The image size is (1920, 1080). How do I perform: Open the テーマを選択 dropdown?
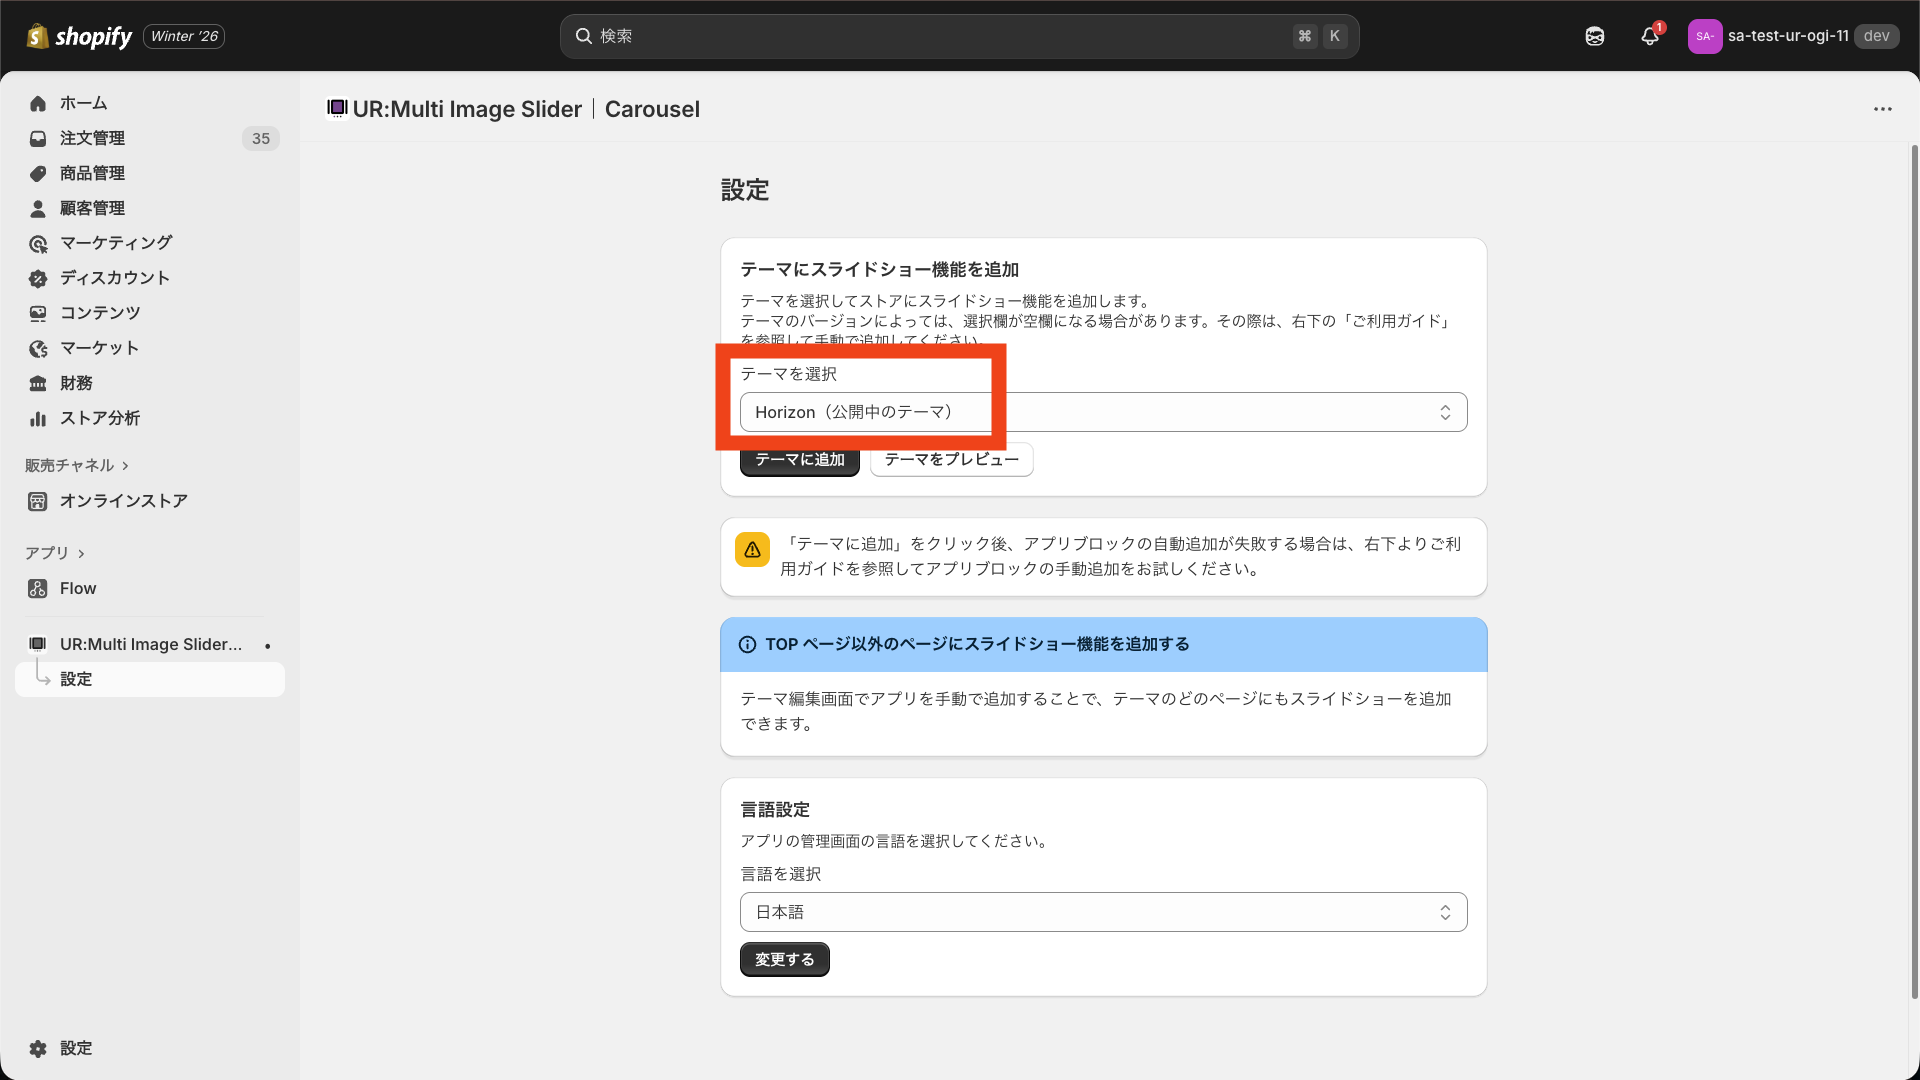point(1103,411)
